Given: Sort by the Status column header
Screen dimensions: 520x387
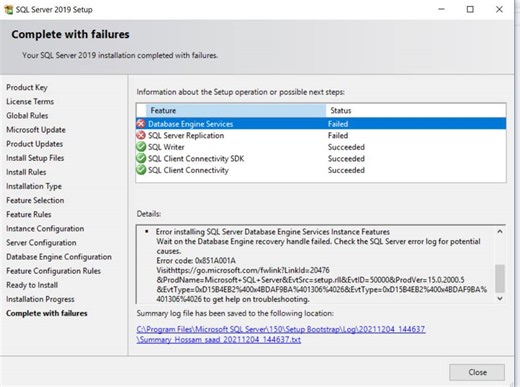Looking at the screenshot, I should coord(416,110).
